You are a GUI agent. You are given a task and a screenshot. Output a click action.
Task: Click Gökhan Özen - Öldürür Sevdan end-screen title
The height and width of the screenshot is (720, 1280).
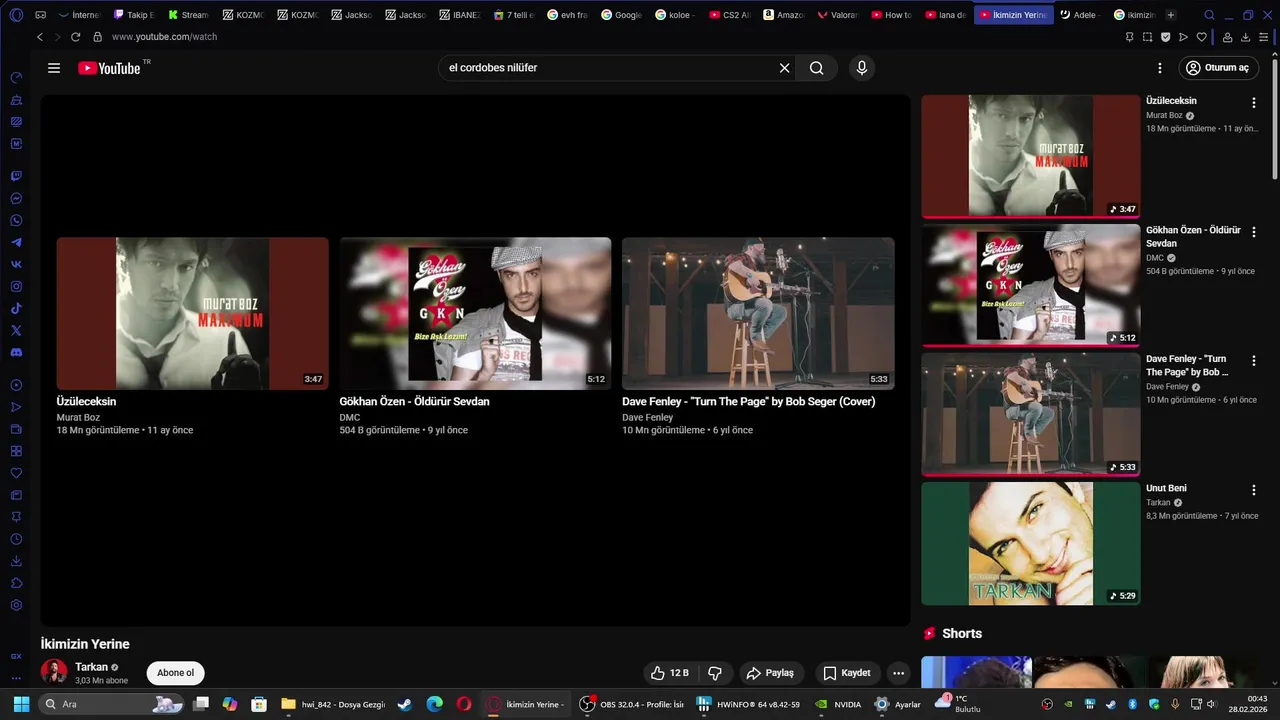coord(414,401)
